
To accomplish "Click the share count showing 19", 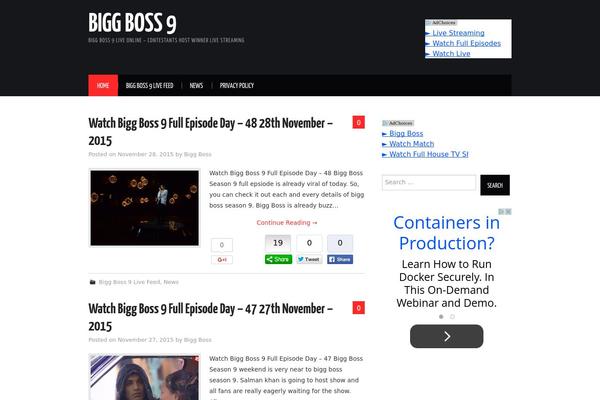I will pyautogui.click(x=278, y=243).
